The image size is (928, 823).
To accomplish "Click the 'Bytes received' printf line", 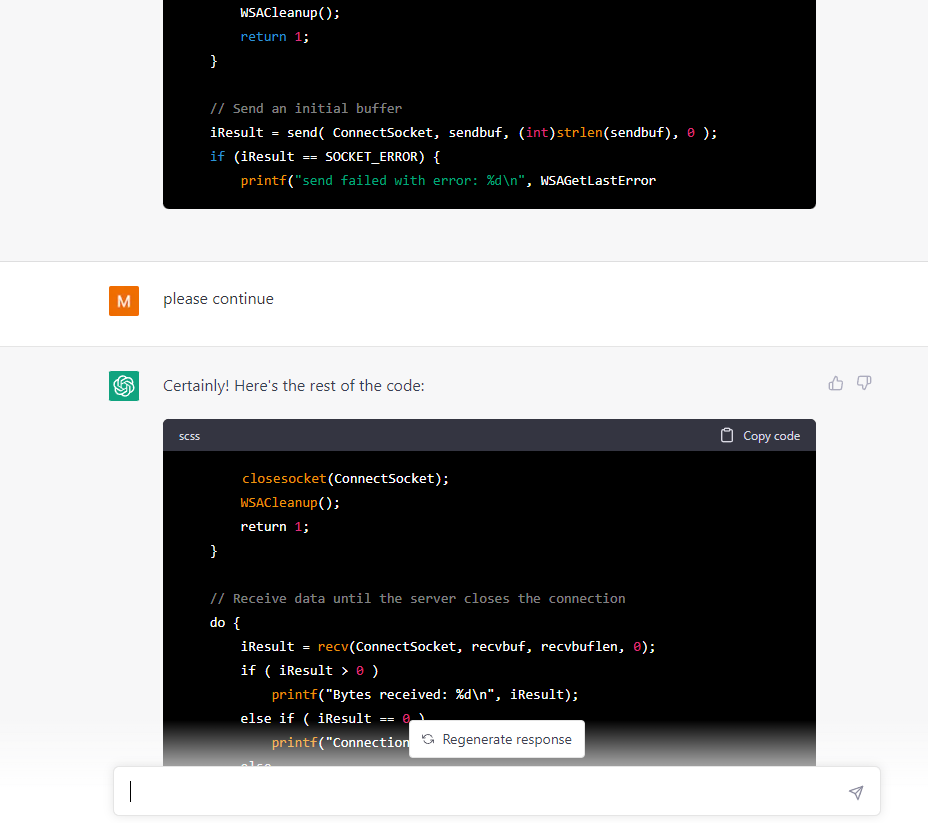I will (425, 695).
